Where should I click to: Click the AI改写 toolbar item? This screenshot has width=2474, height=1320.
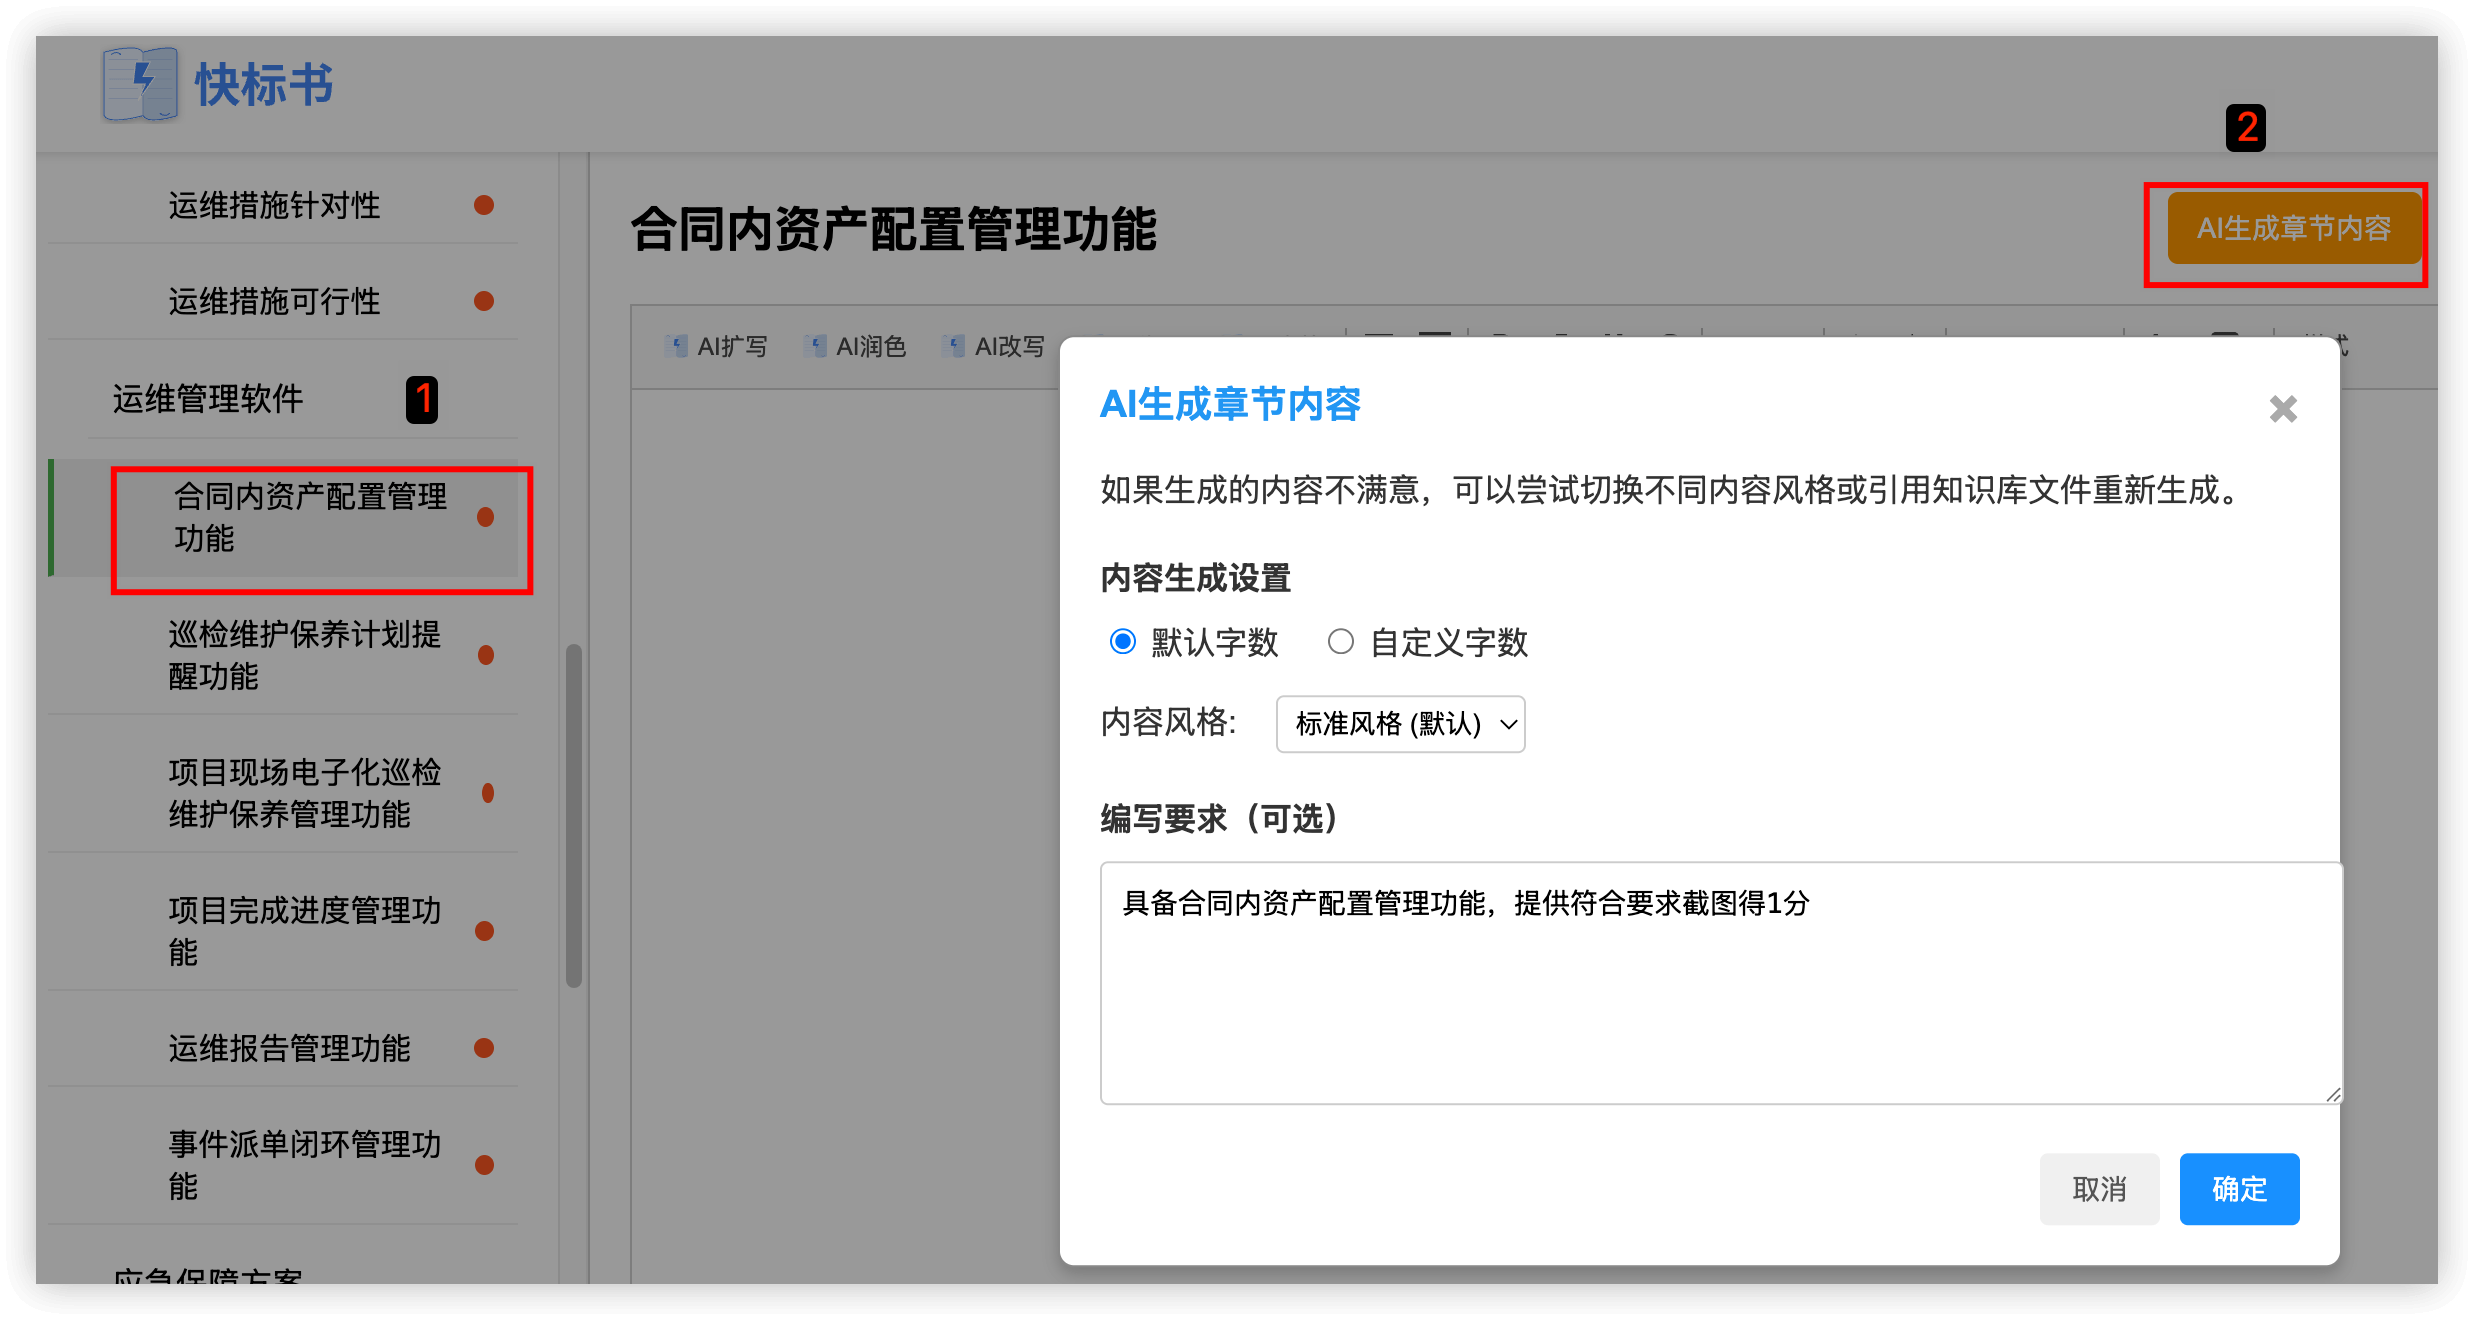(x=994, y=346)
